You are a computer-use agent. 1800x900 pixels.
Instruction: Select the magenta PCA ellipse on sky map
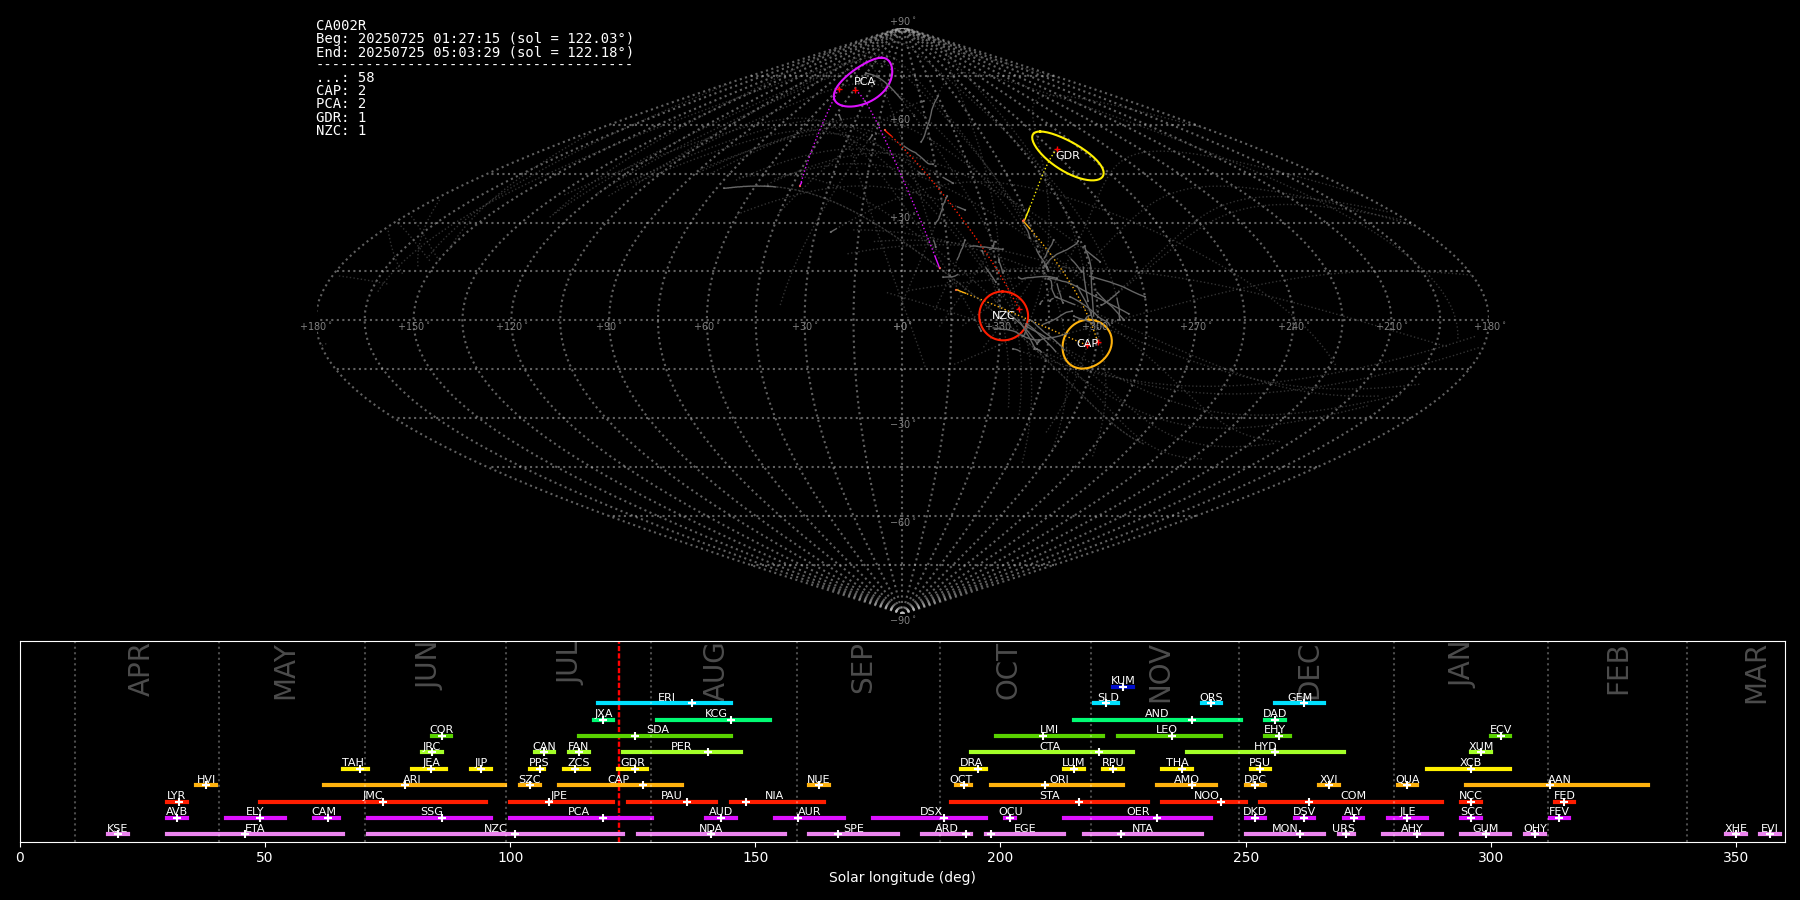click(x=863, y=82)
